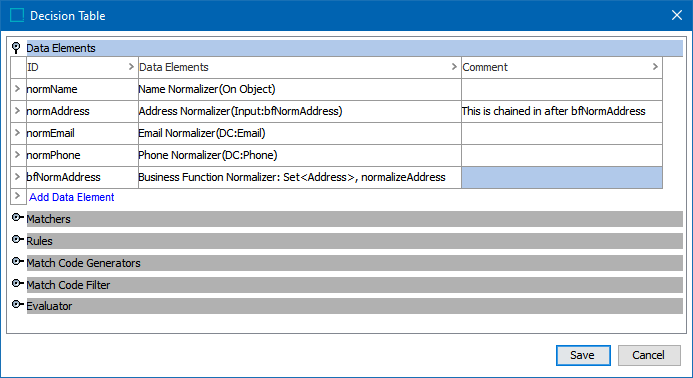
Task: Expand the Match Code Filter icon
Action: tap(17, 283)
